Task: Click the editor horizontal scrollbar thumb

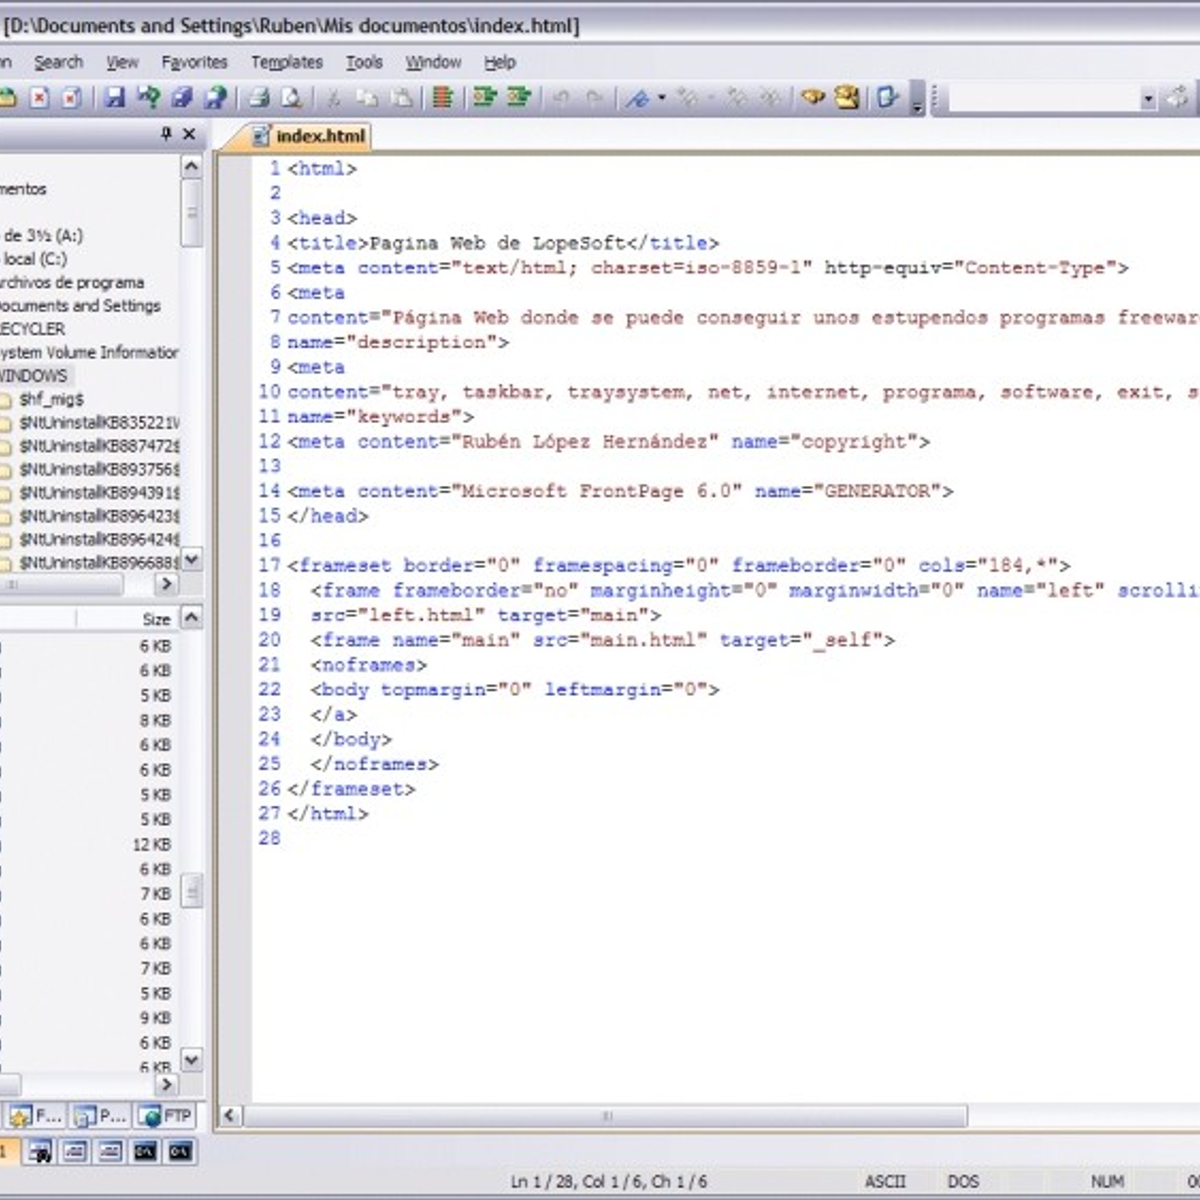Action: (606, 1116)
